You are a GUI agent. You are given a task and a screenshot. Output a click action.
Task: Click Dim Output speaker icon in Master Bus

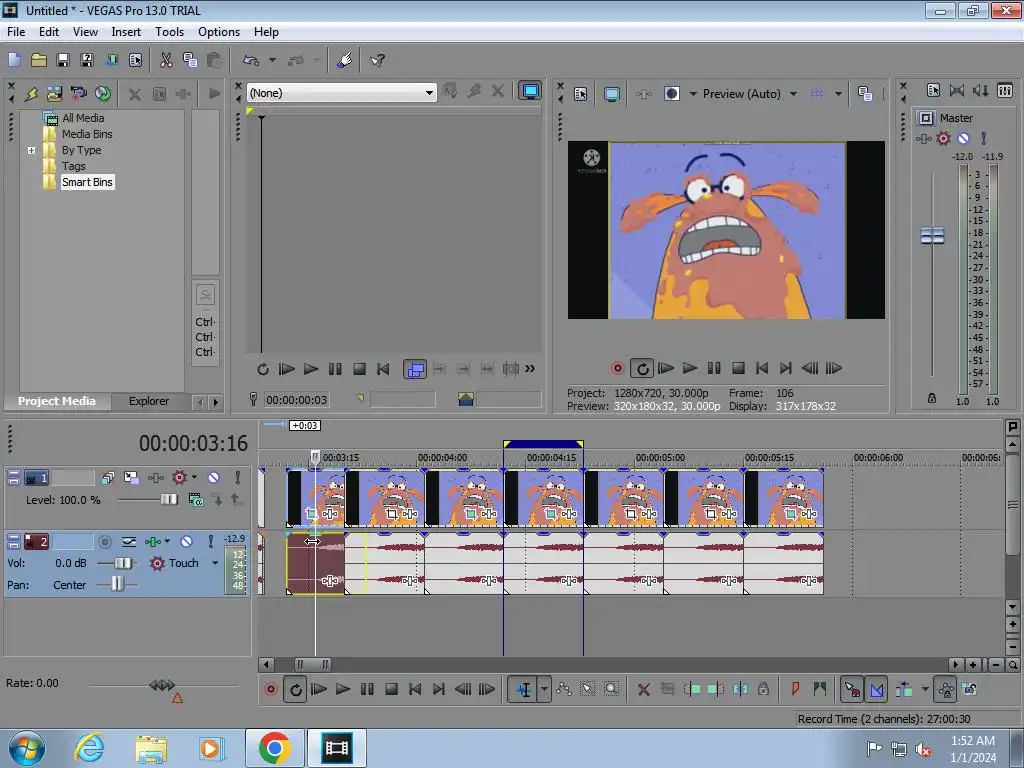[980, 90]
